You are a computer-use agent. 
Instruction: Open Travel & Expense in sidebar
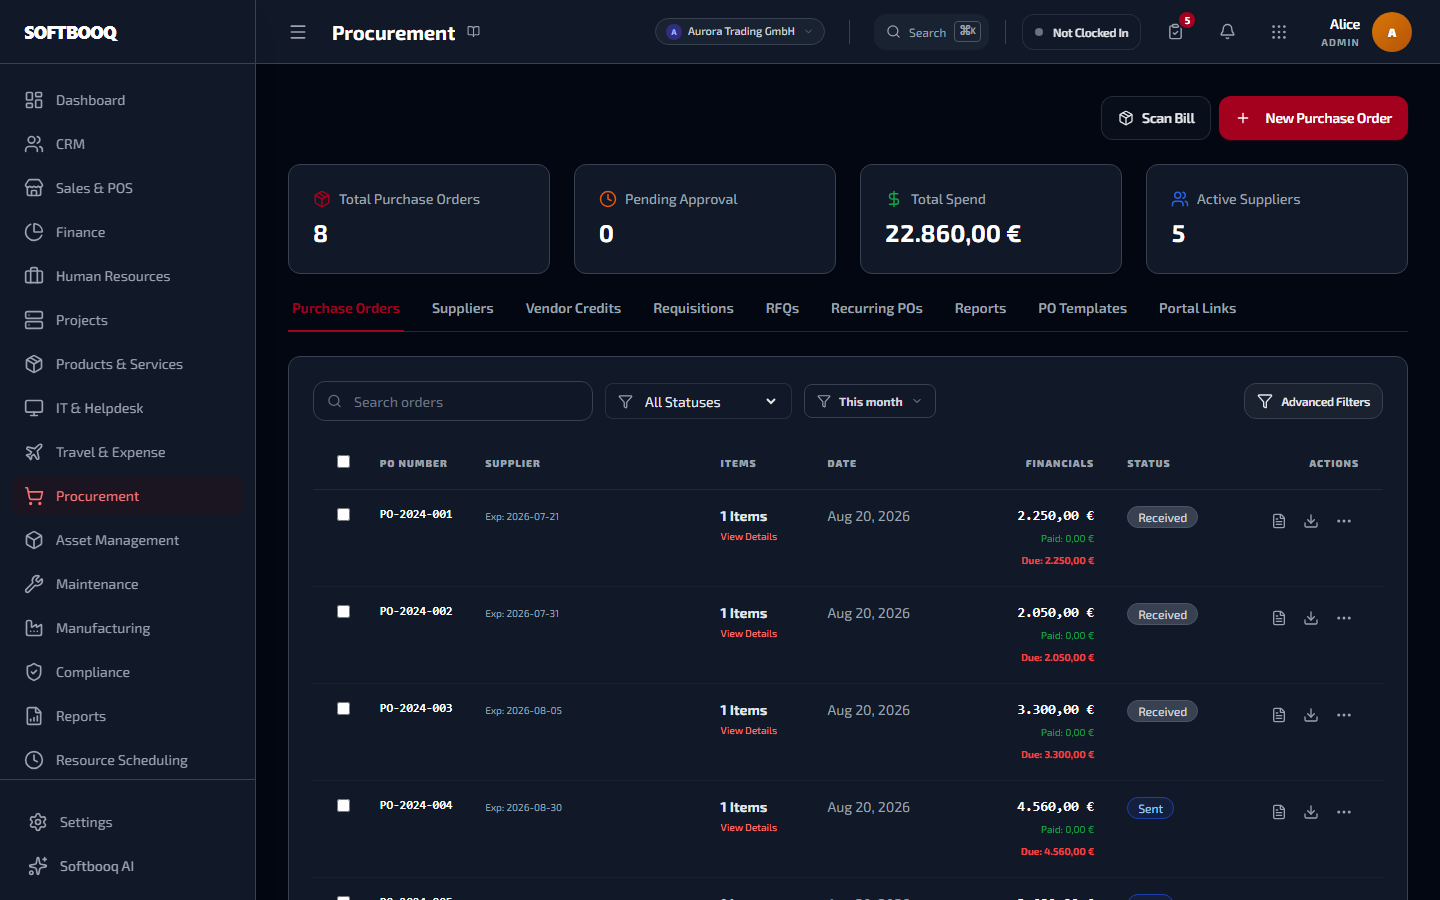click(x=128, y=452)
